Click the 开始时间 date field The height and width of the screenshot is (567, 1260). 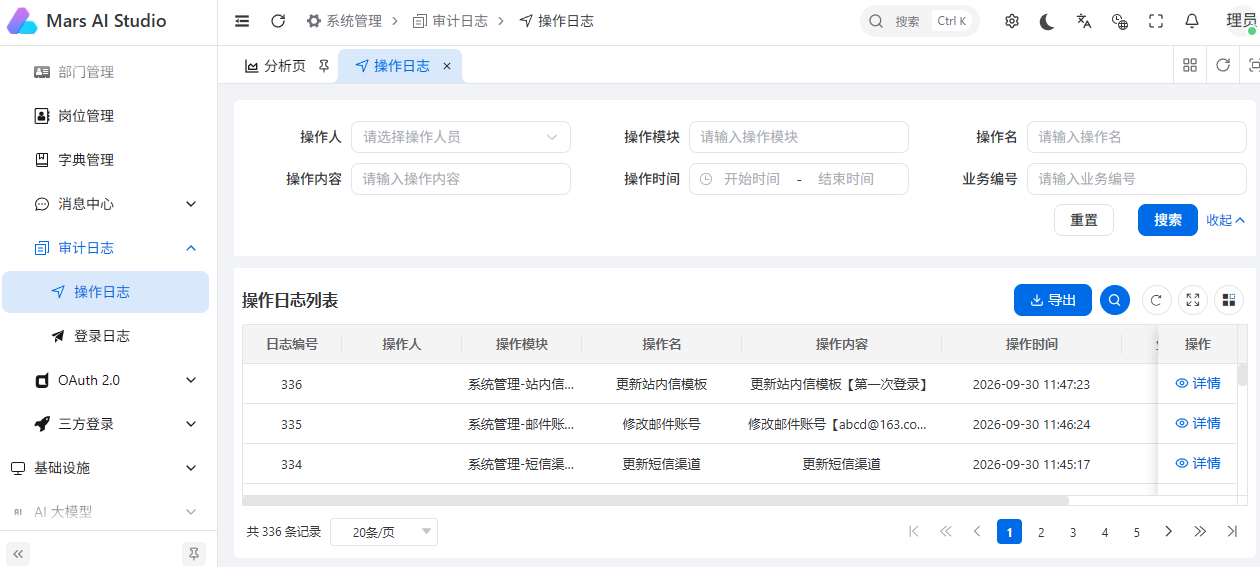751,179
